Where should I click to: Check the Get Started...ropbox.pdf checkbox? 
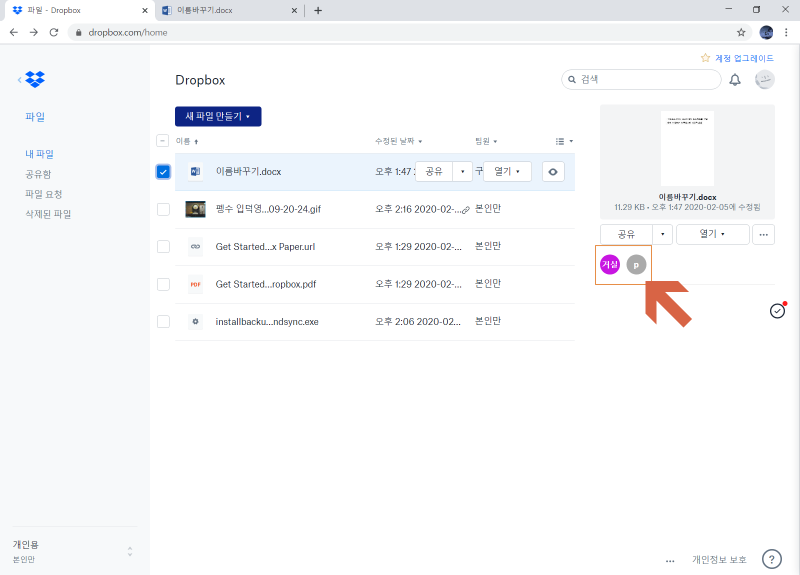163,284
